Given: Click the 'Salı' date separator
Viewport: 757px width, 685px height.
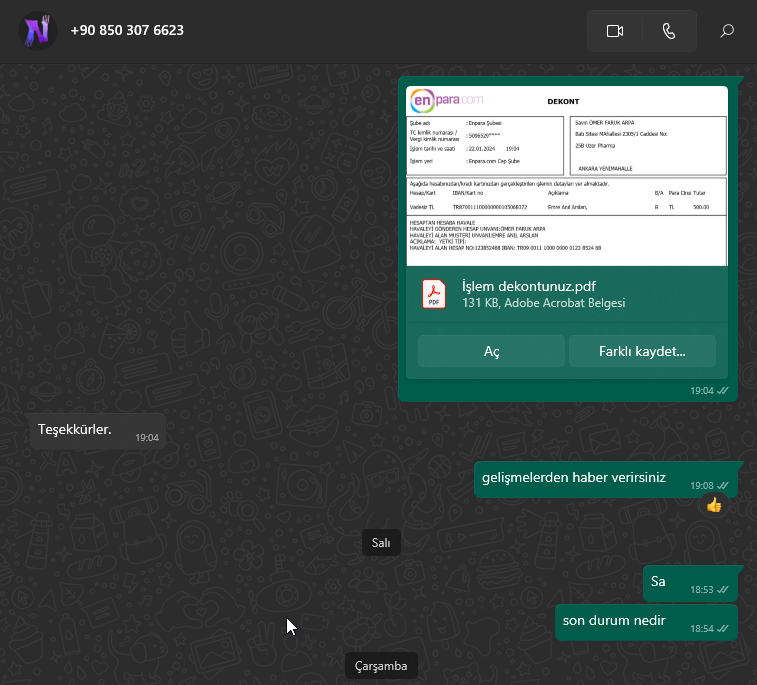Looking at the screenshot, I should (x=381, y=543).
